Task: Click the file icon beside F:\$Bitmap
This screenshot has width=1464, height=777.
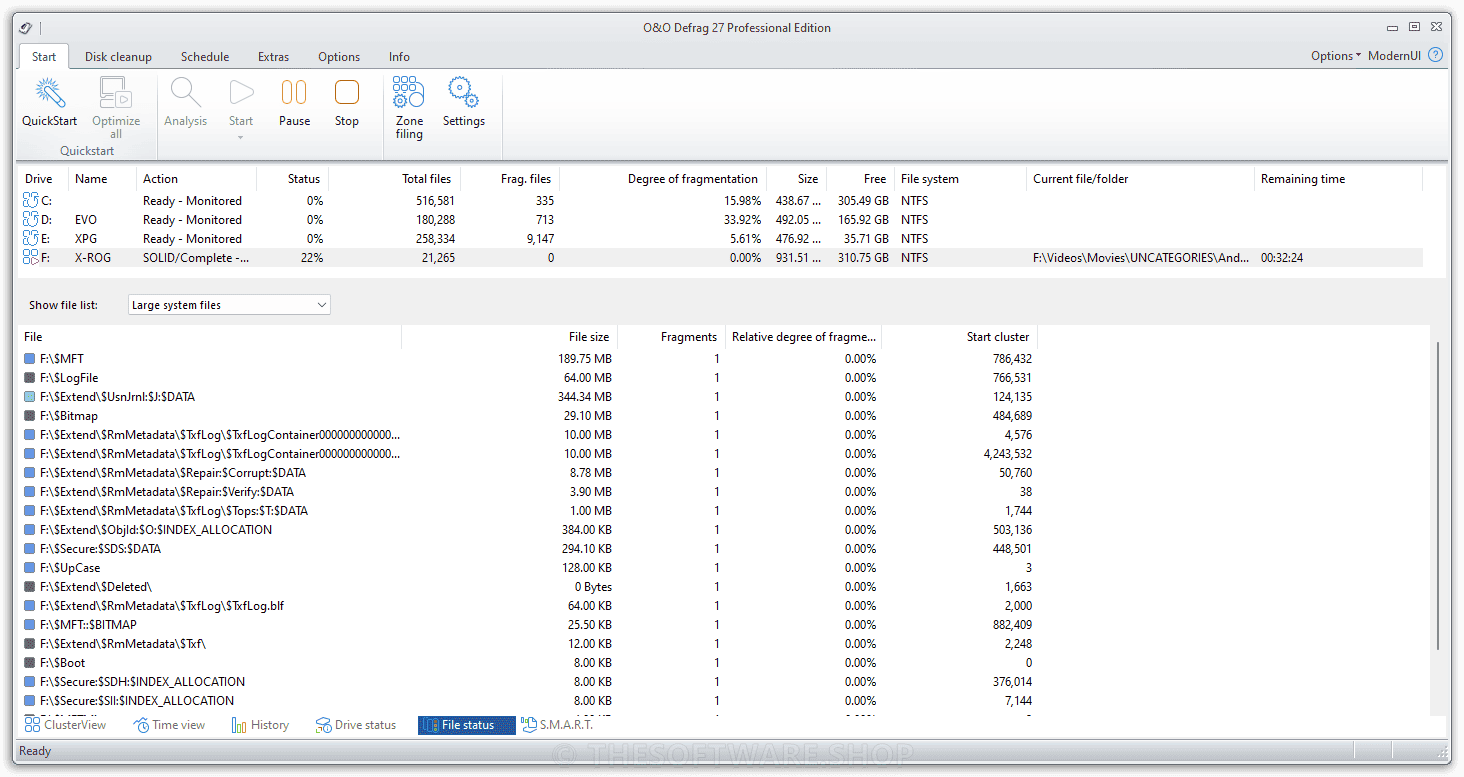Action: pos(30,416)
